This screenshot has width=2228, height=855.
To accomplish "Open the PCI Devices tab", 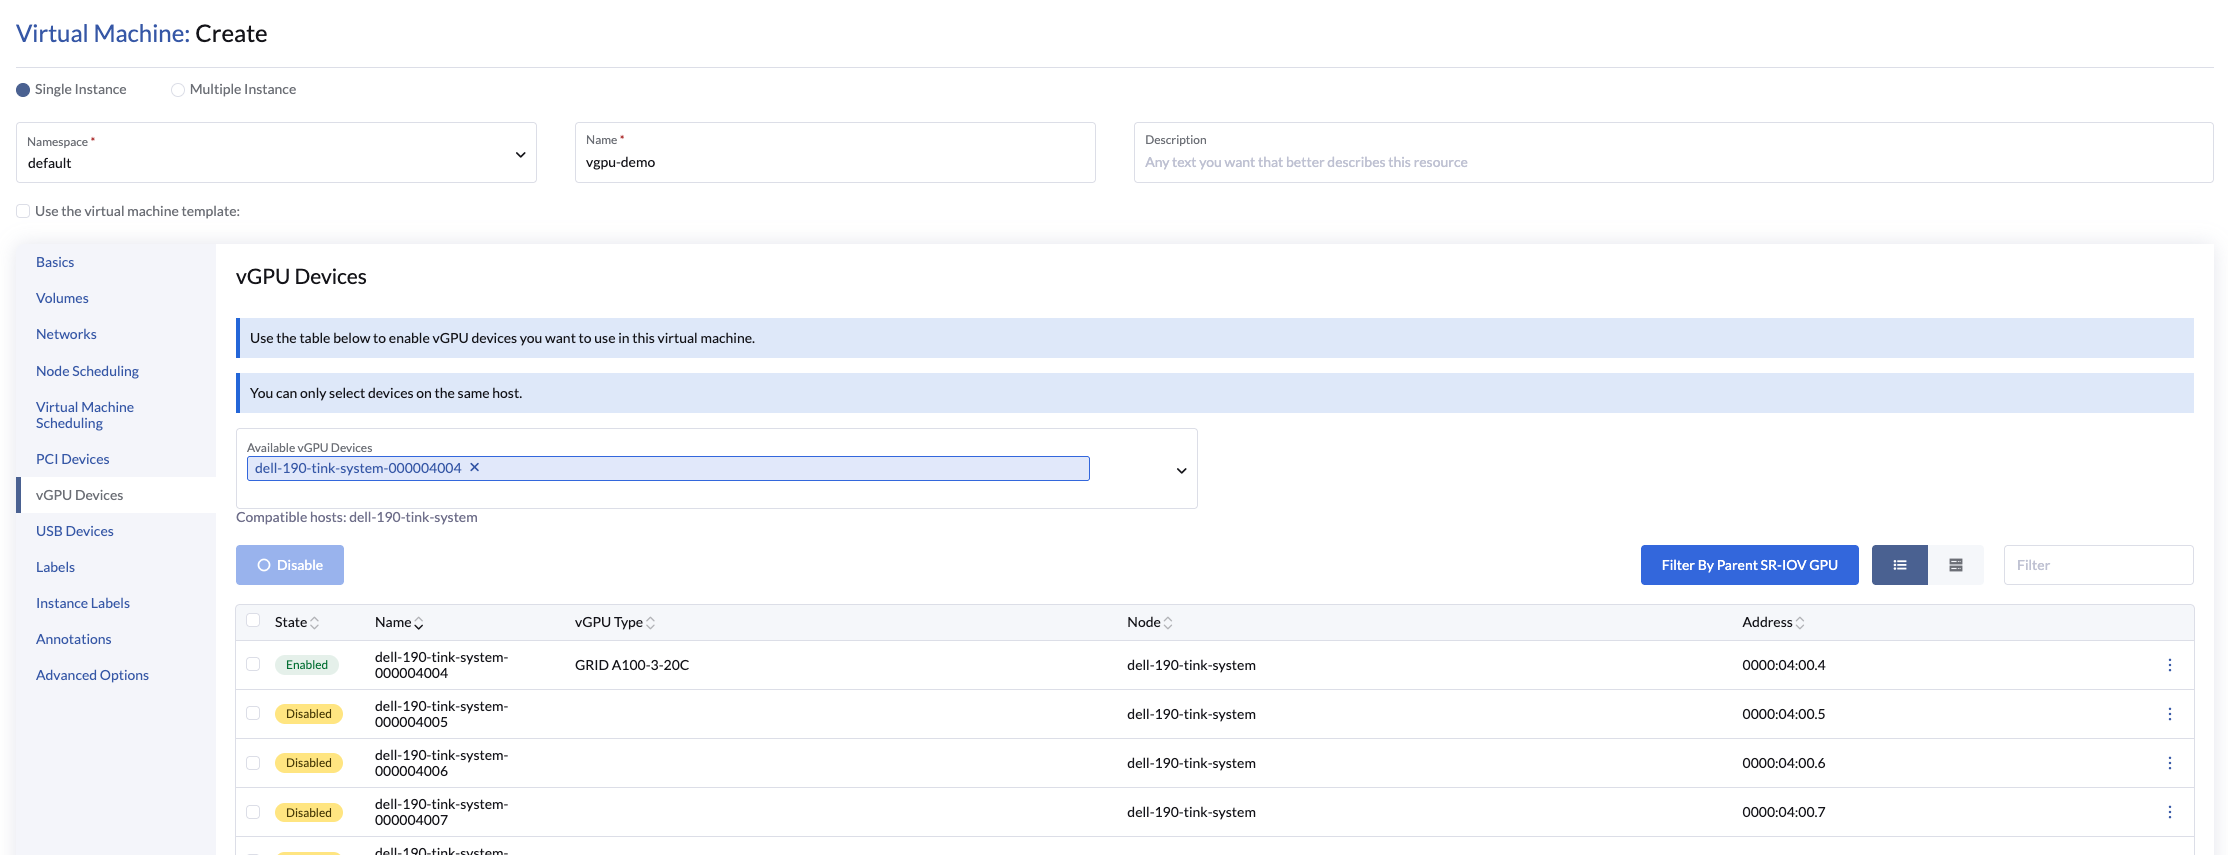I will coord(73,459).
